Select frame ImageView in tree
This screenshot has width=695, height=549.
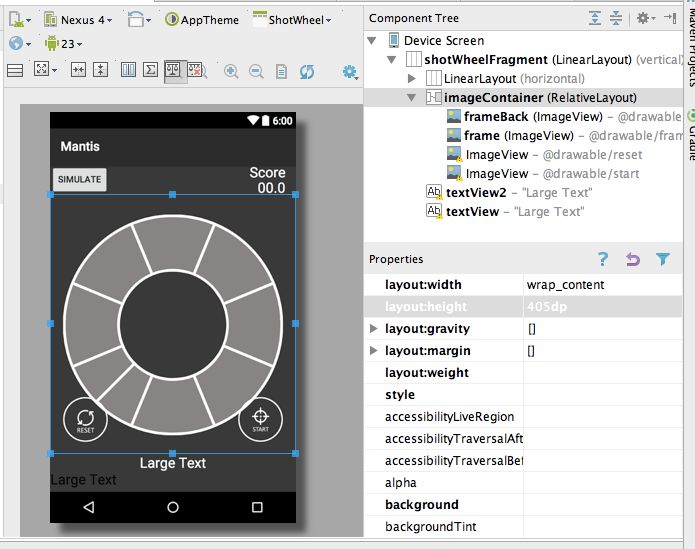coord(523,136)
